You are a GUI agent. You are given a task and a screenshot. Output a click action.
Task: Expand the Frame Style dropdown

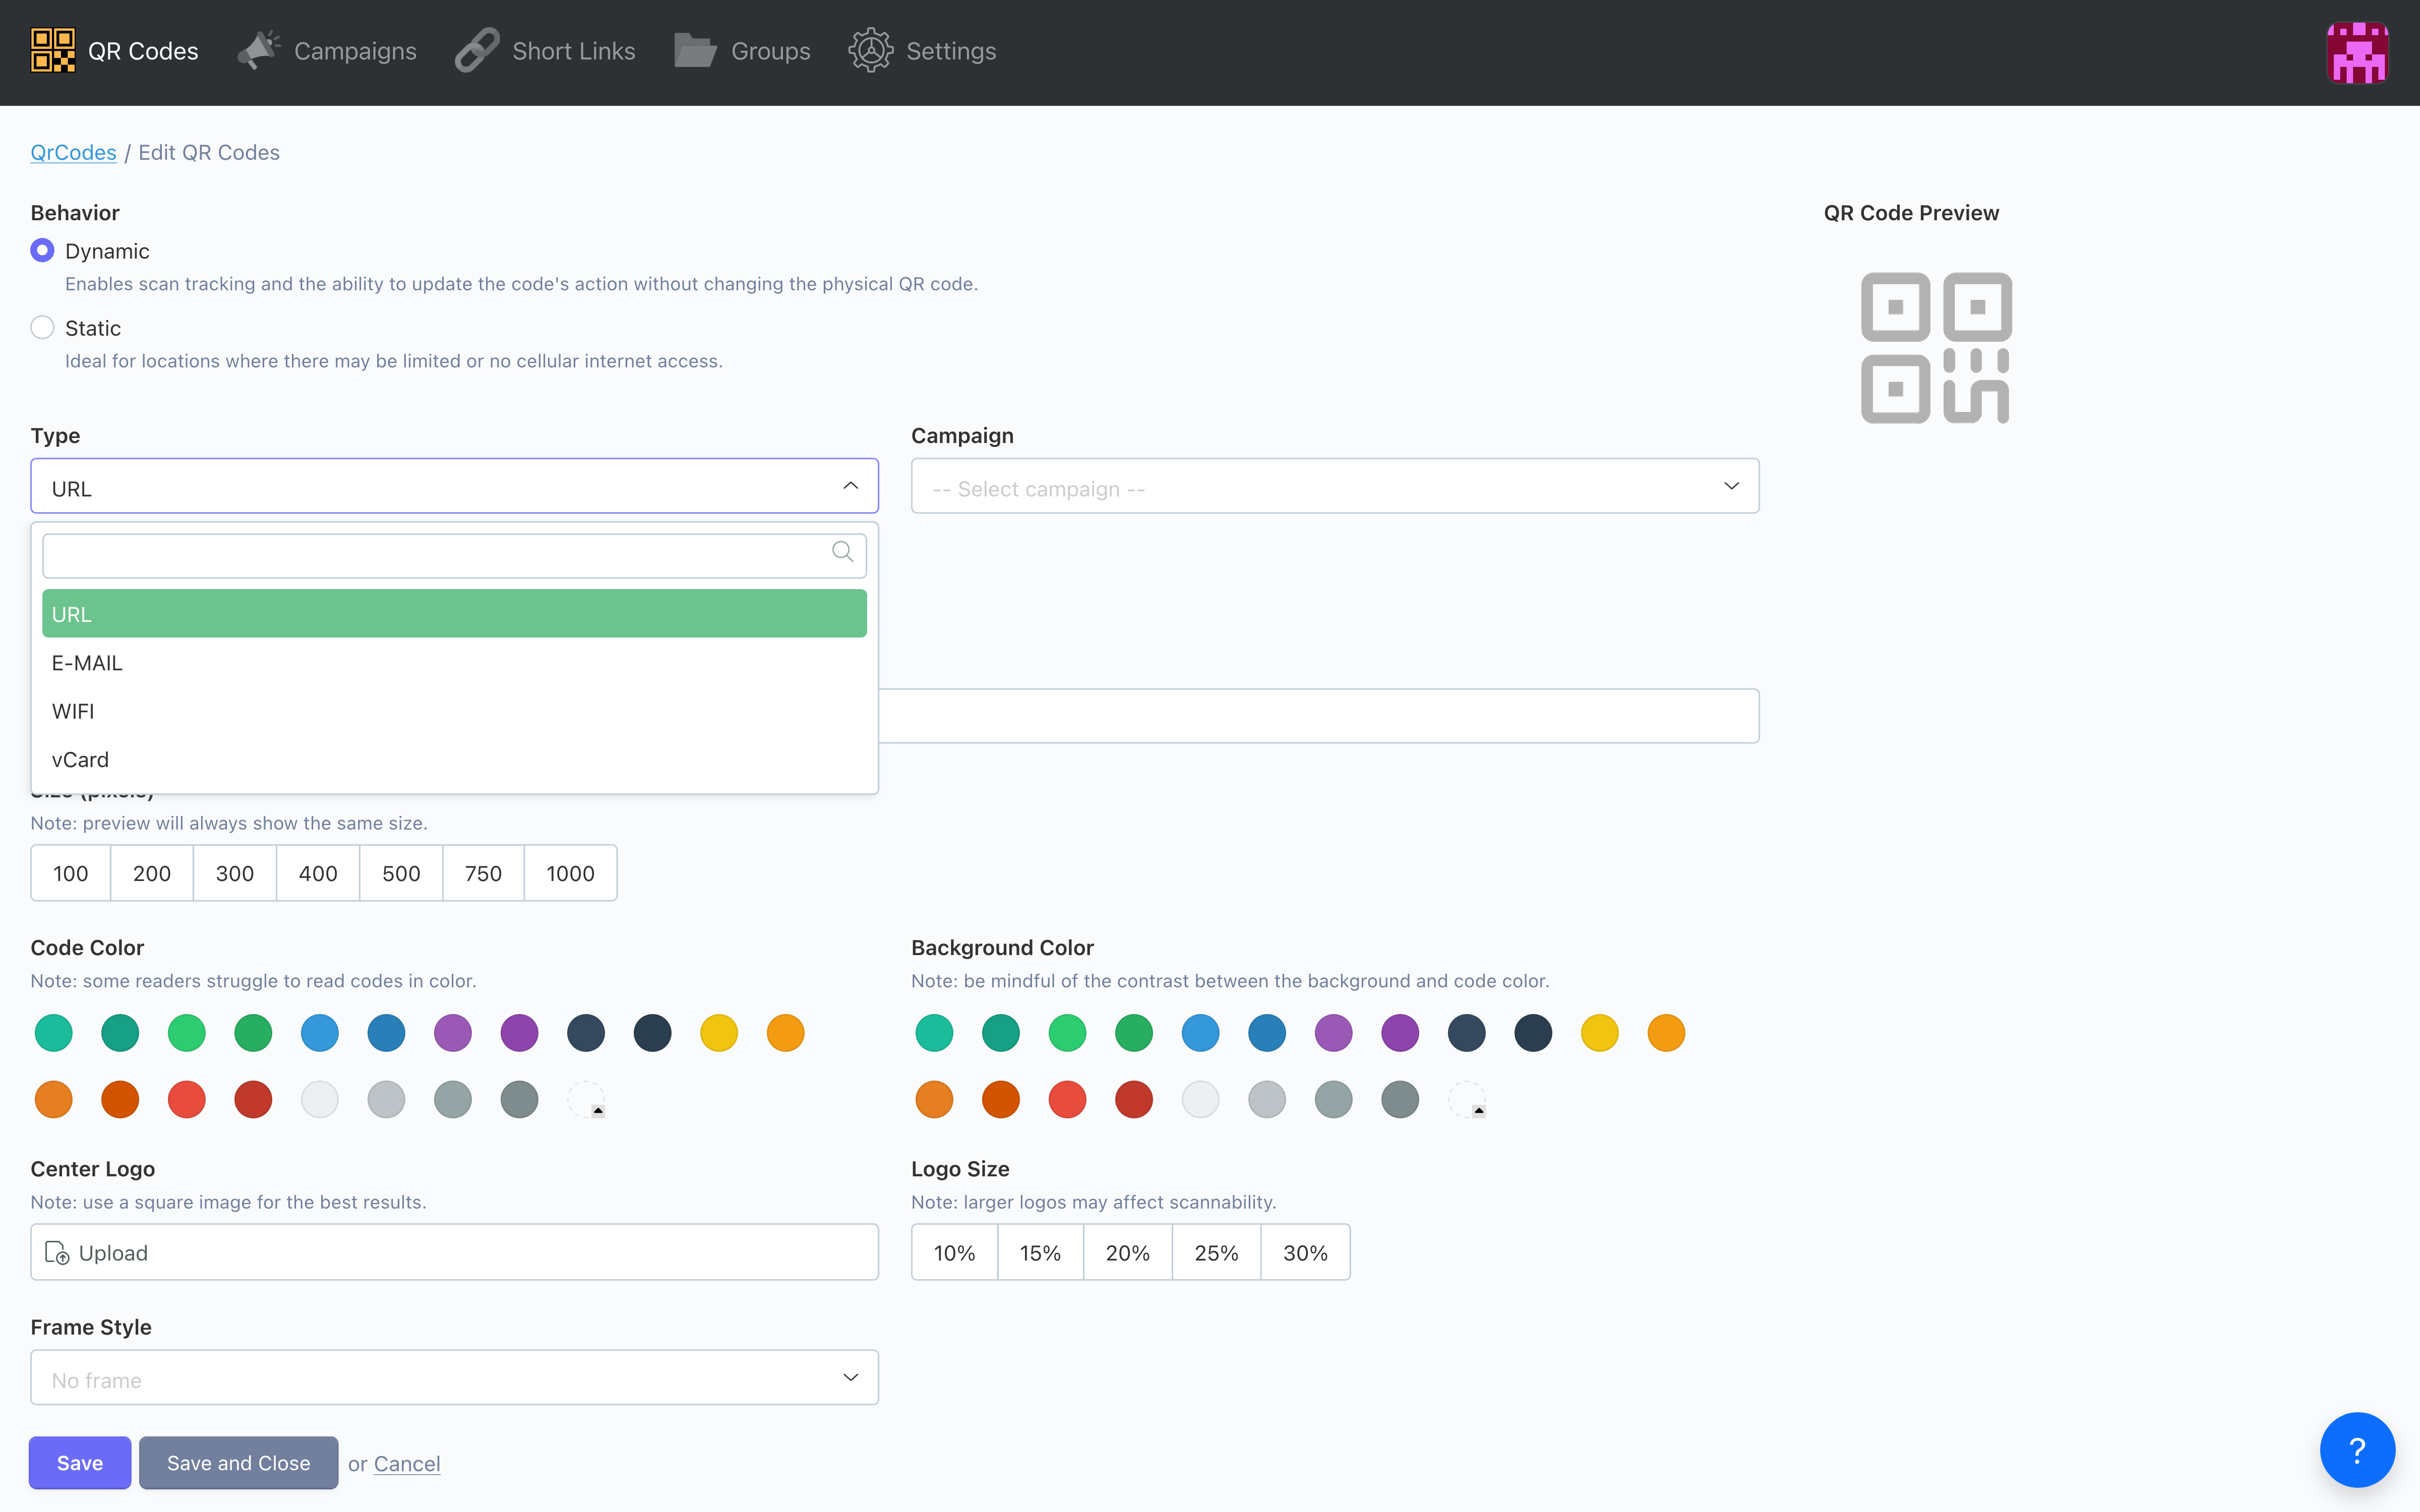click(x=454, y=1377)
